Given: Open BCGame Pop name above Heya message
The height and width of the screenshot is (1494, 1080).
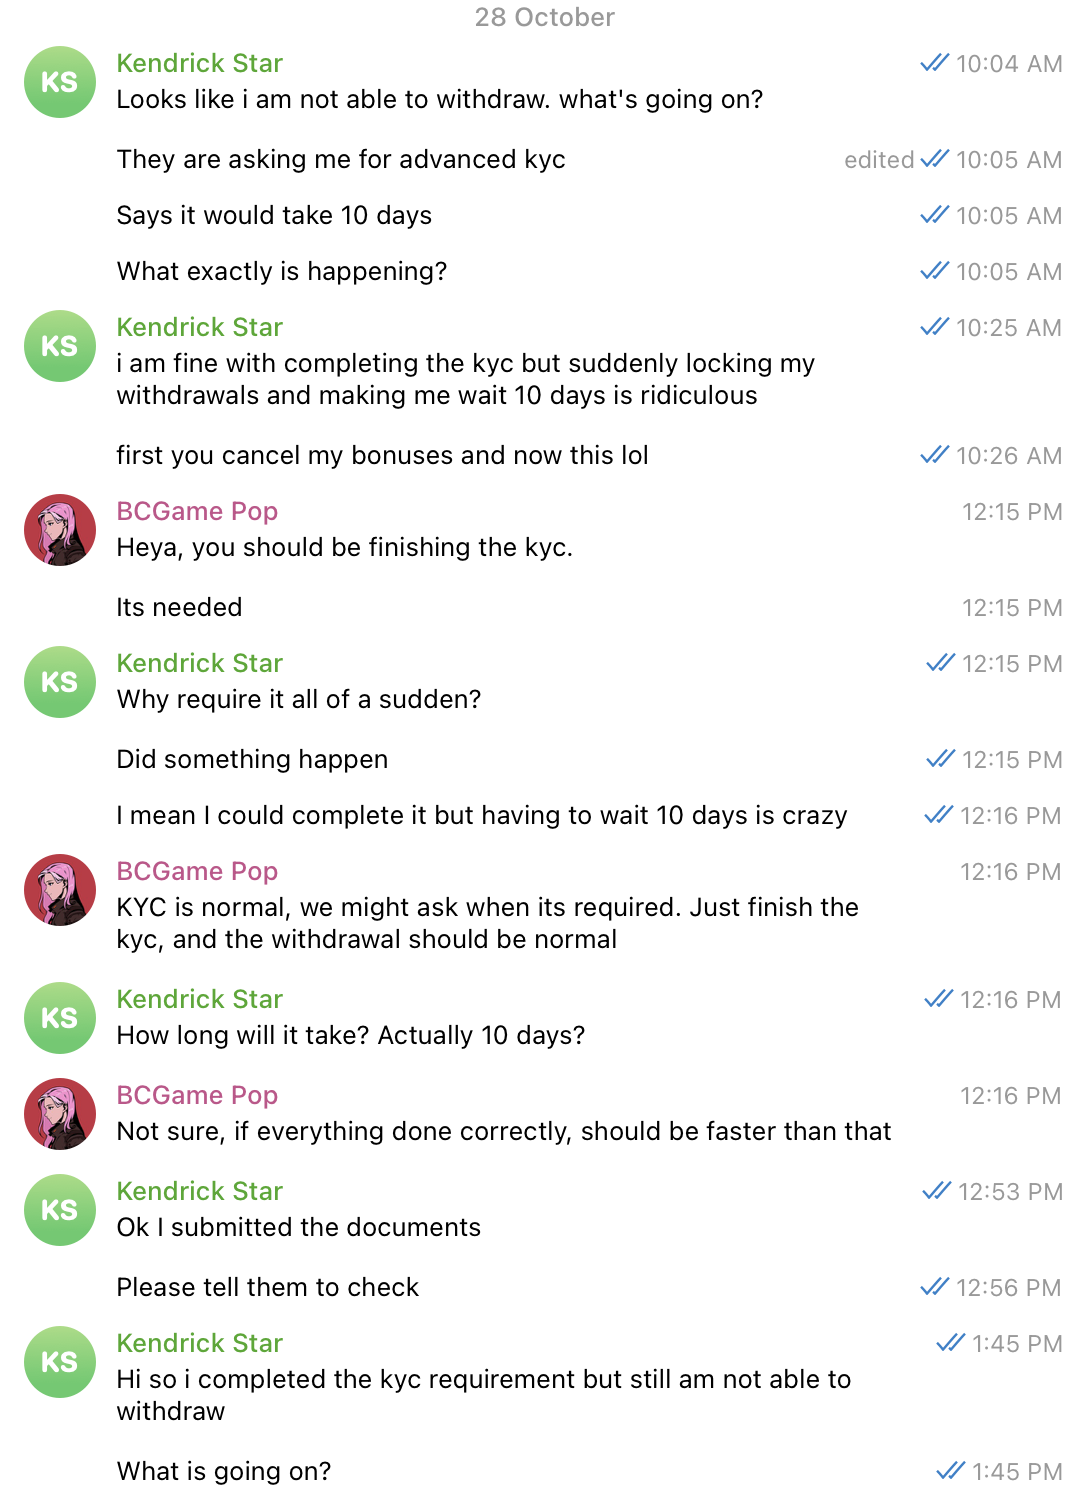Looking at the screenshot, I should point(197,511).
